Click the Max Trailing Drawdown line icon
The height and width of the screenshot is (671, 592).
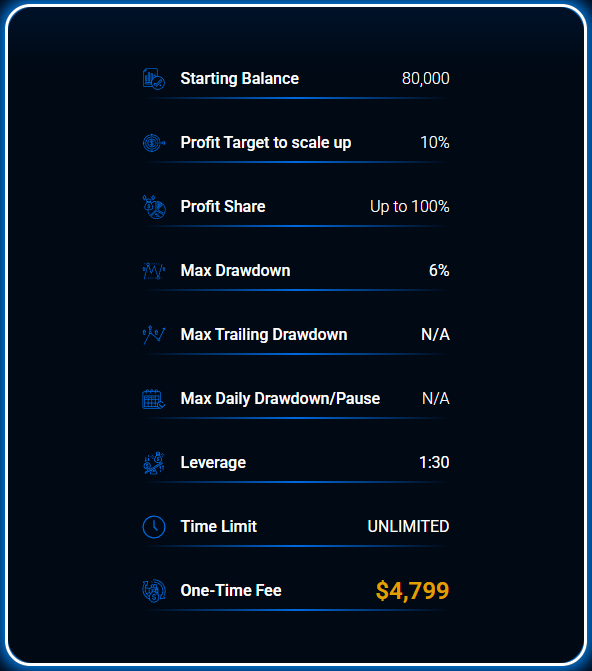[x=154, y=335]
